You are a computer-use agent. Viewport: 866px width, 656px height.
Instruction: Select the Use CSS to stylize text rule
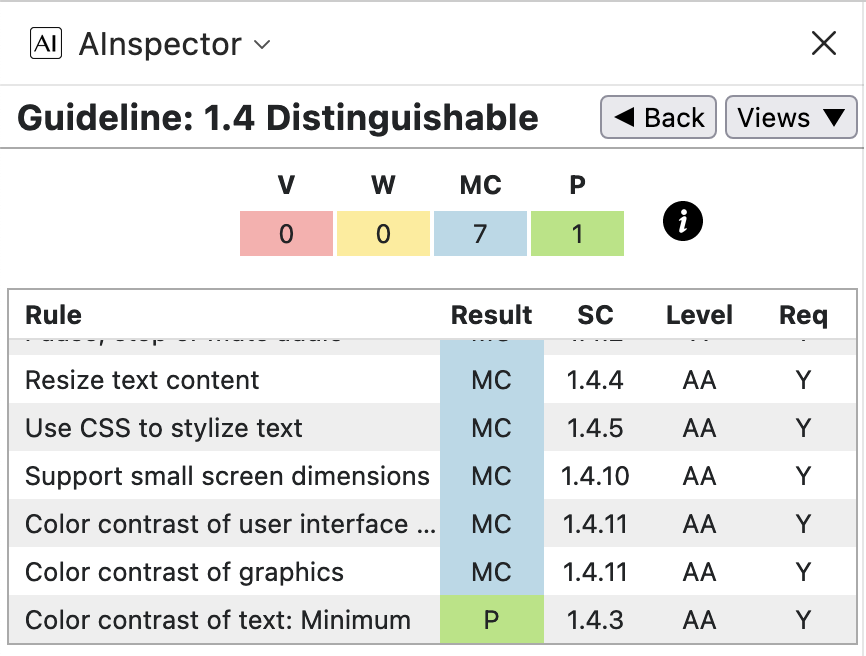[x=164, y=428]
